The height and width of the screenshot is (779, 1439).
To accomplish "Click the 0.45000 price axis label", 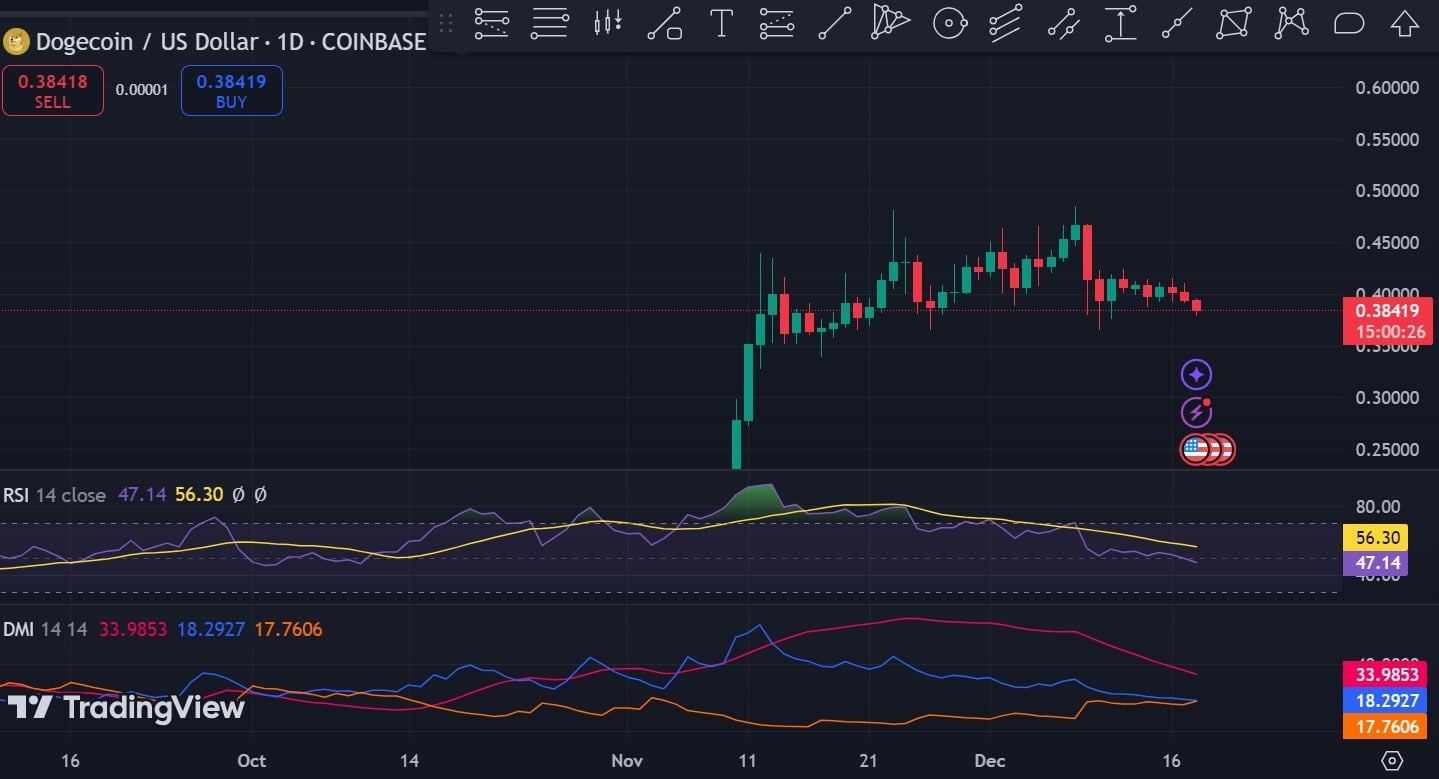I will click(1387, 243).
